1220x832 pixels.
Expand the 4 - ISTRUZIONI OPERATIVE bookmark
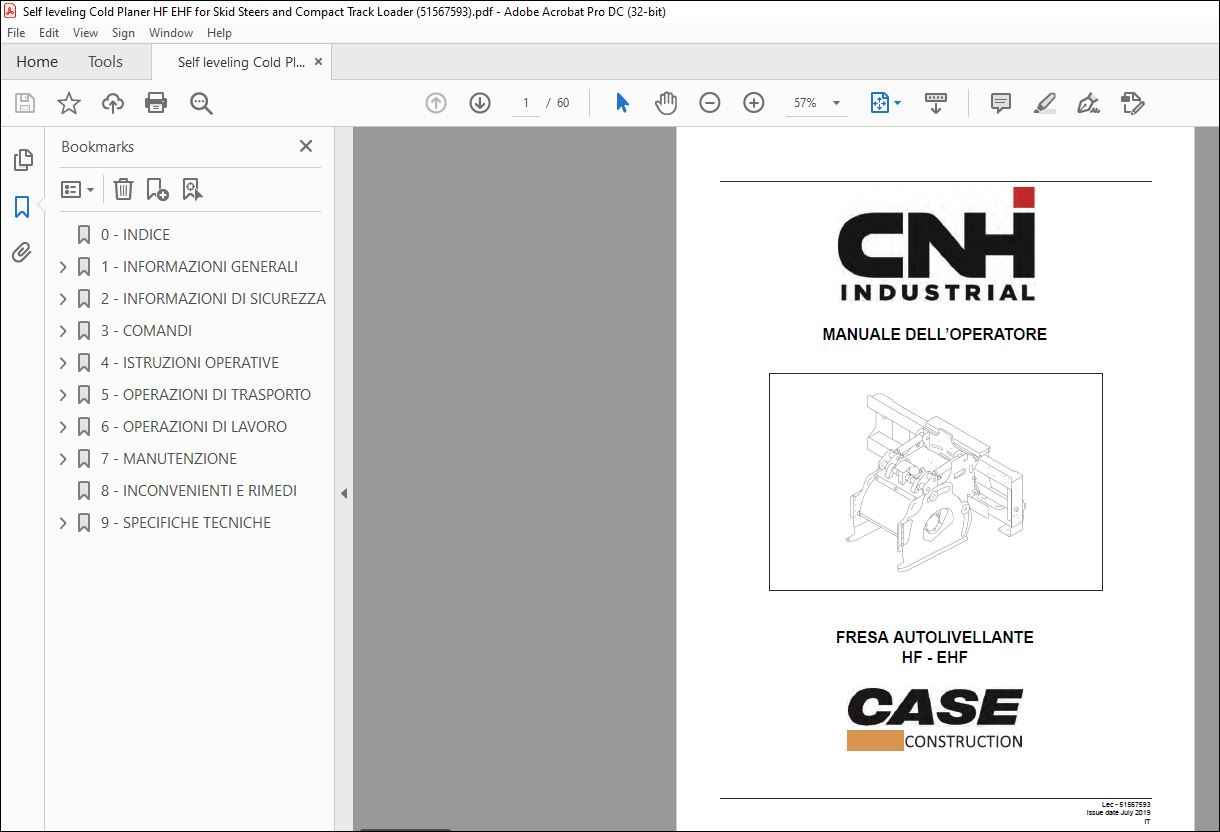(63, 363)
